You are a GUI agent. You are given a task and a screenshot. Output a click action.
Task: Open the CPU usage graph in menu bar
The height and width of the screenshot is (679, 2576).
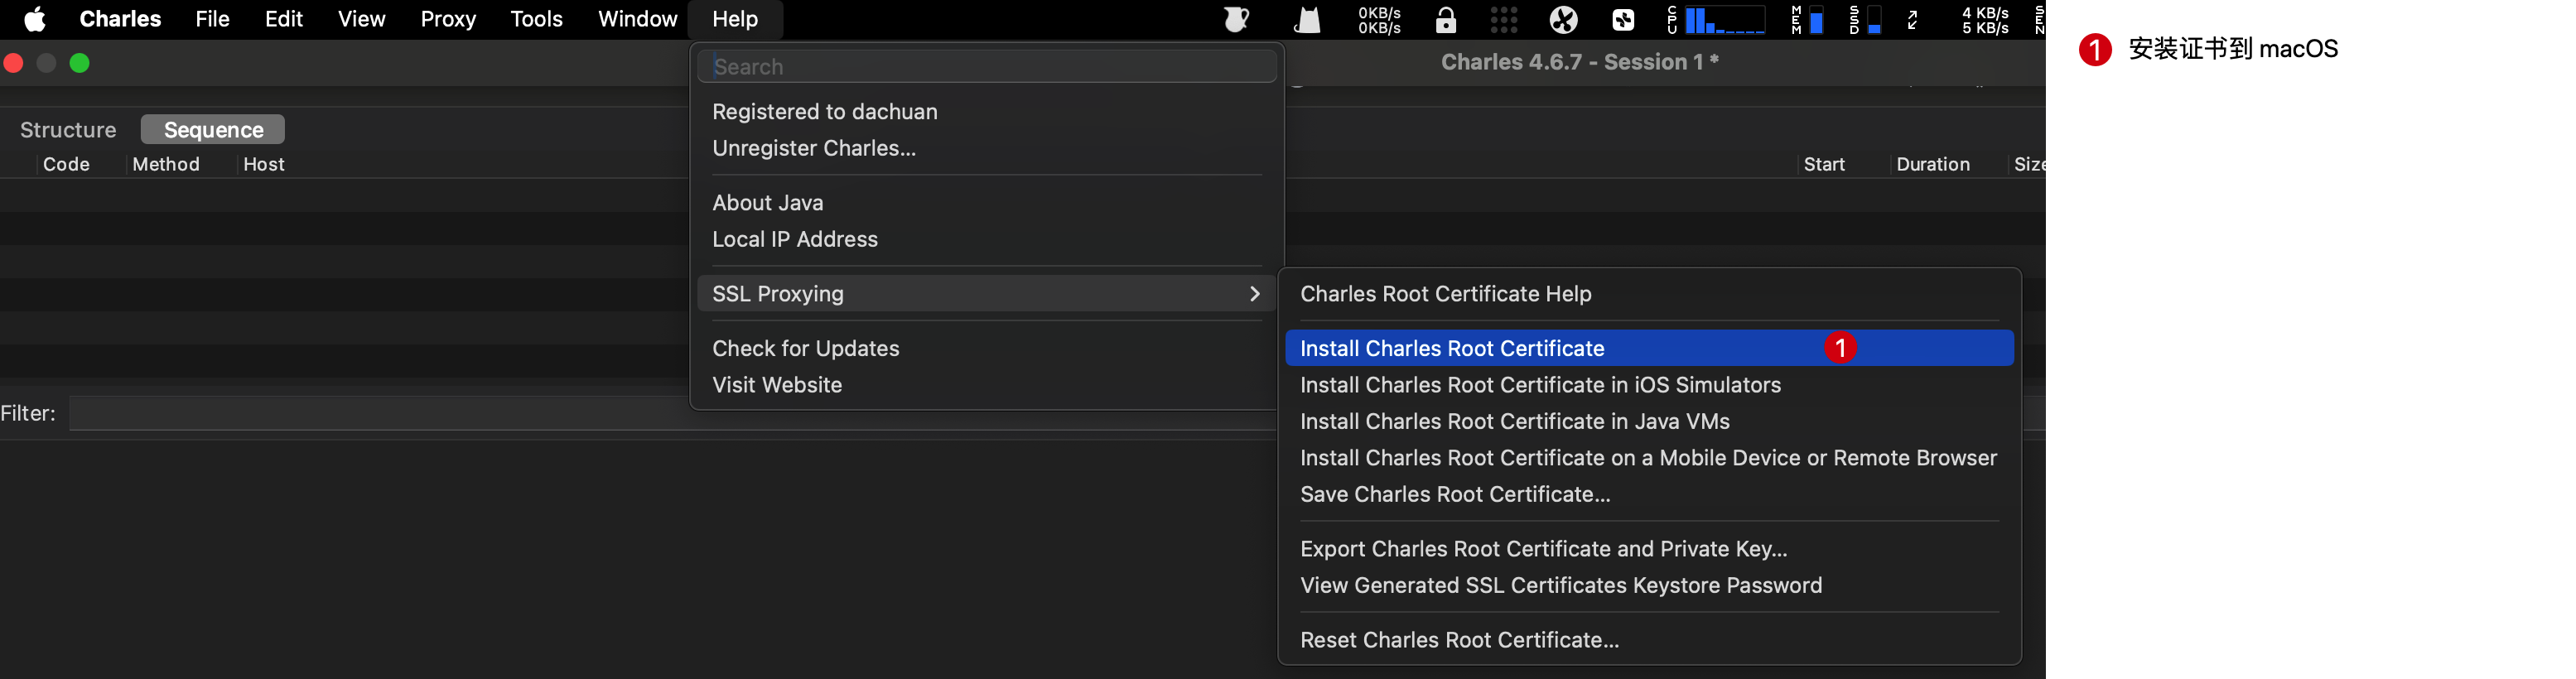pos(1716,19)
